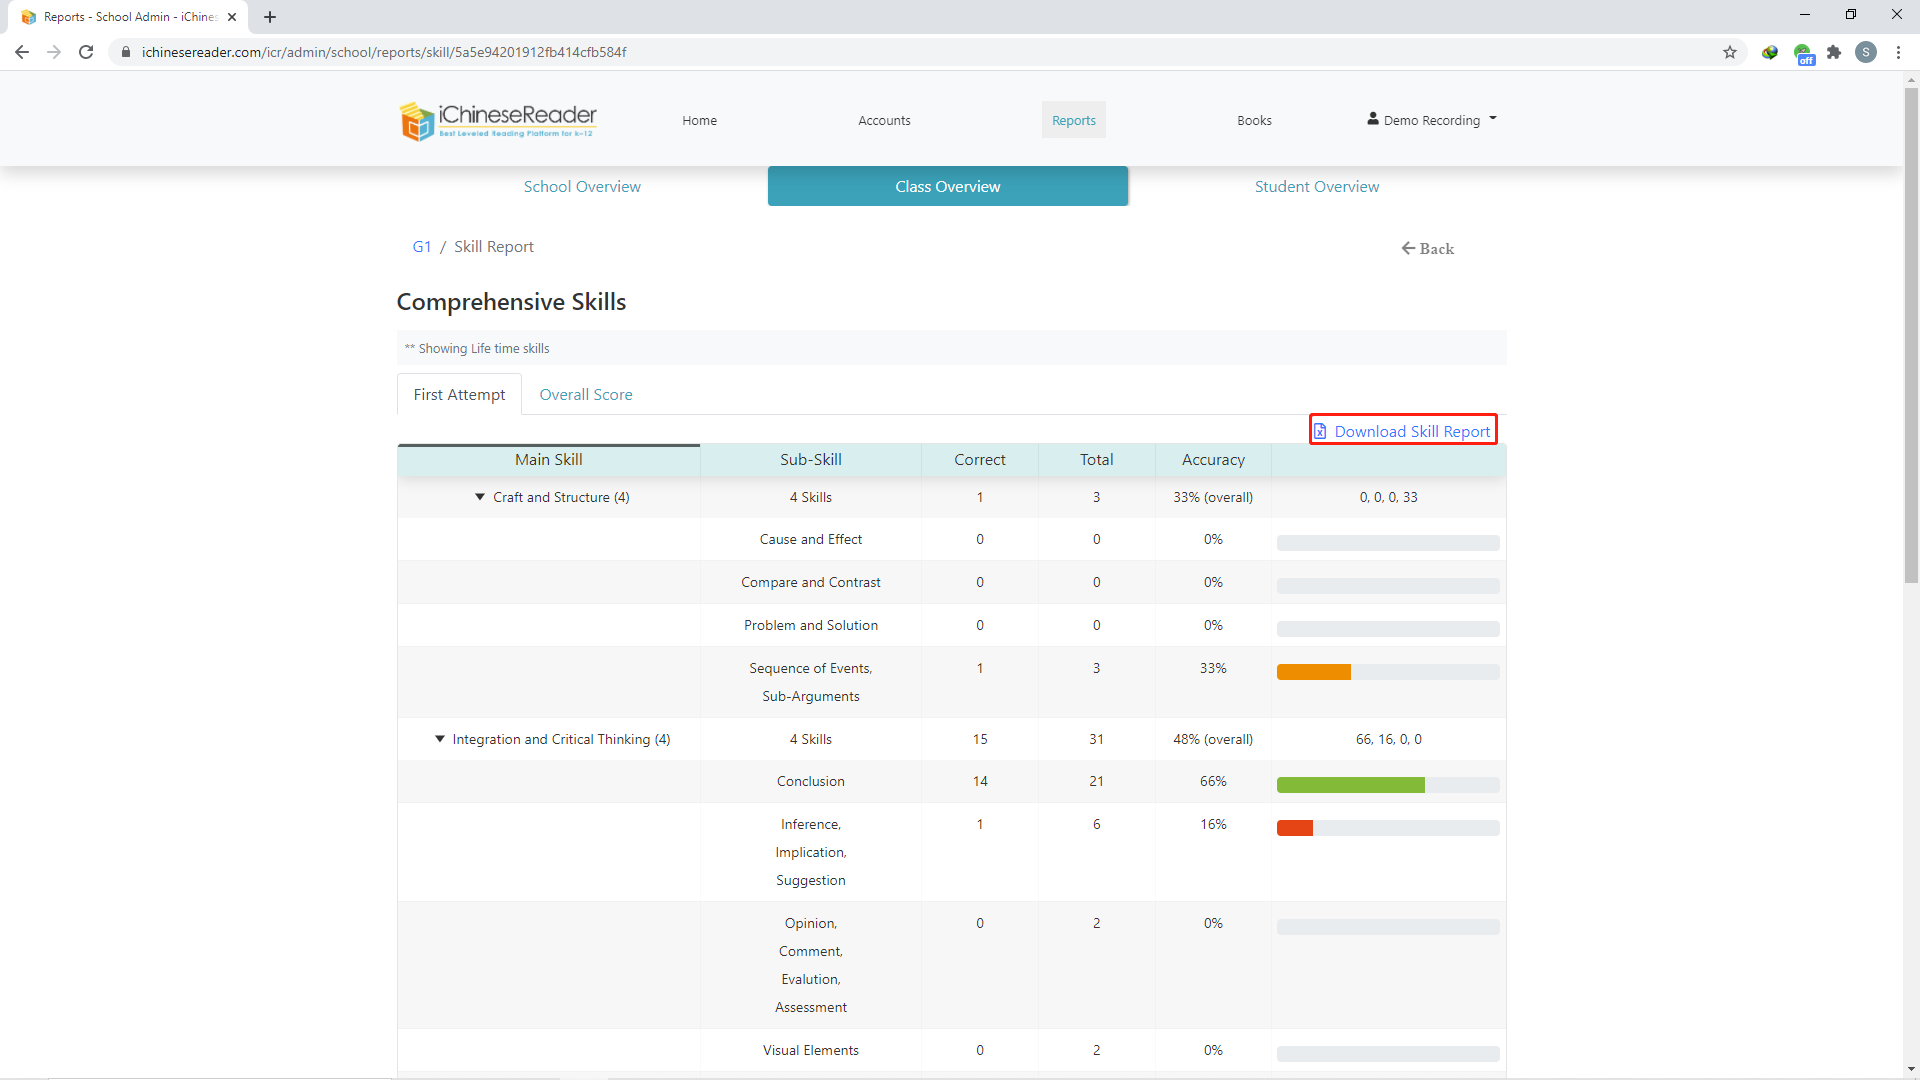Screen dimensions: 1920x1080
Task: Click the browser reload icon
Action: (86, 52)
